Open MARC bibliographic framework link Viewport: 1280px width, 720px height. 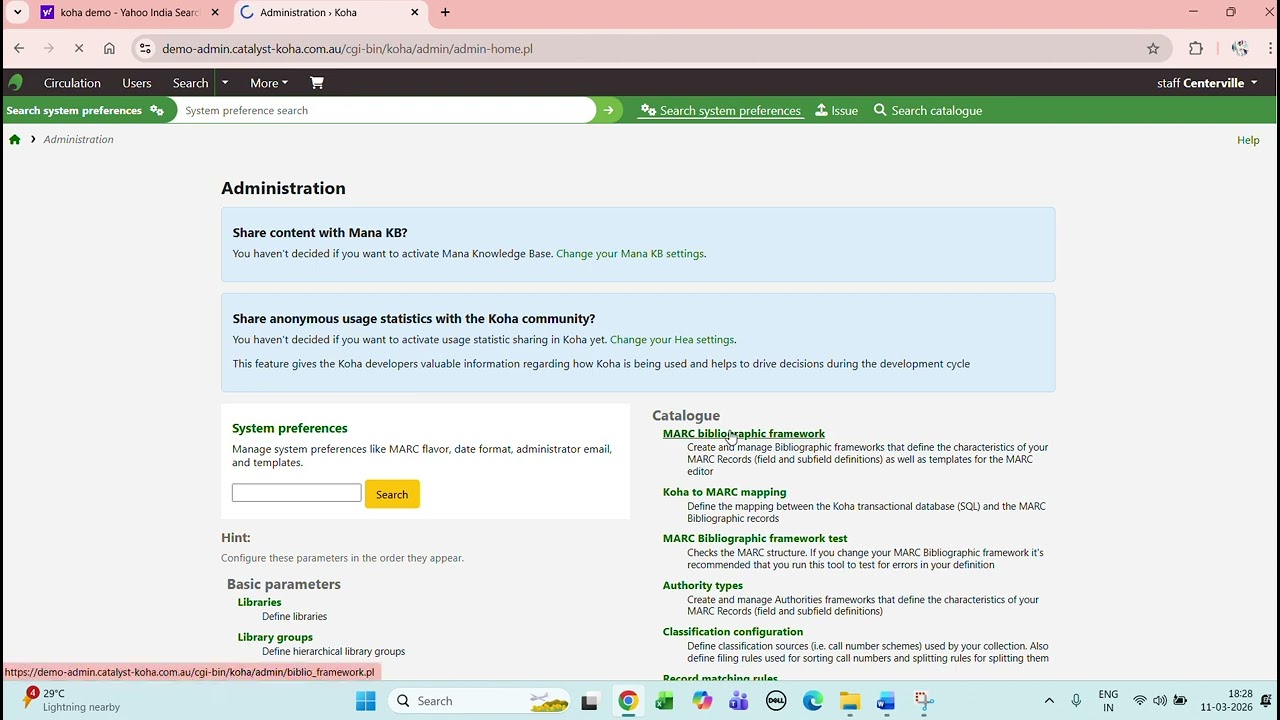pyautogui.click(x=744, y=434)
